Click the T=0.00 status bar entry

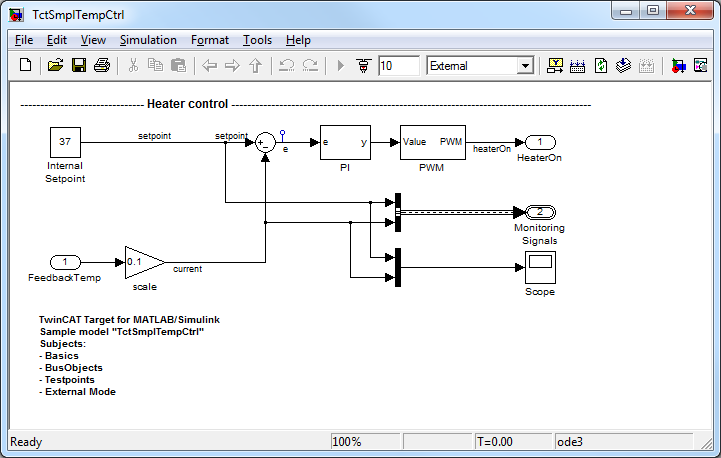pyautogui.click(x=513, y=442)
